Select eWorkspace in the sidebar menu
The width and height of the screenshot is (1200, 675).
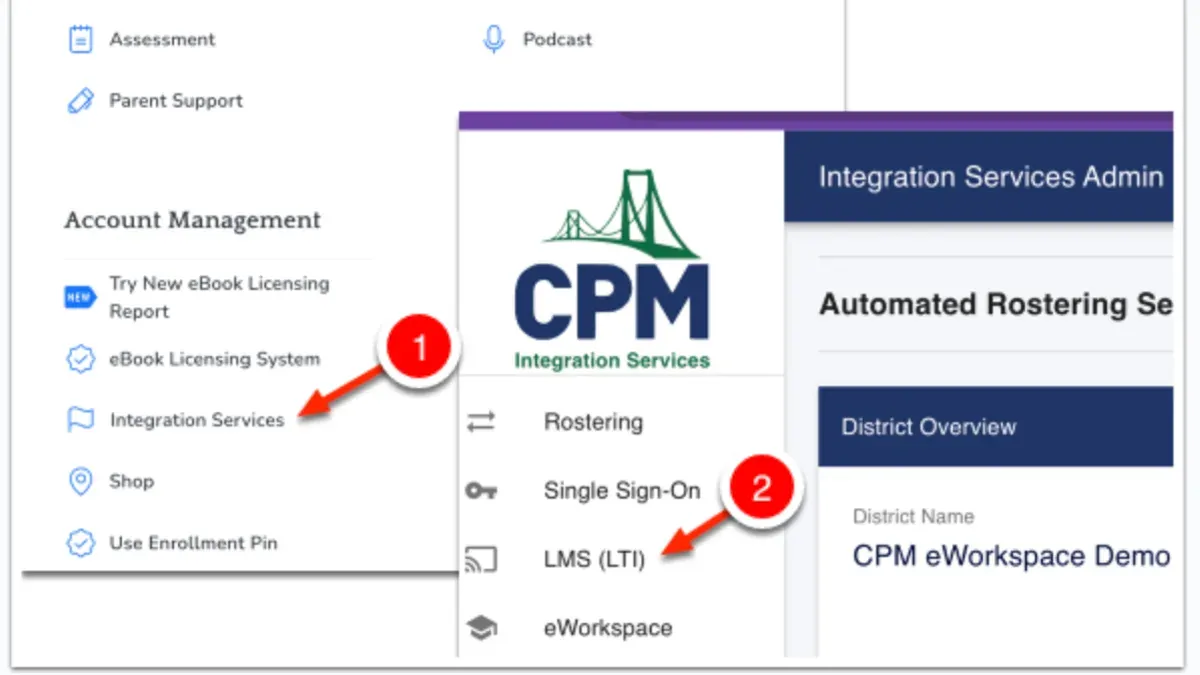coord(608,628)
